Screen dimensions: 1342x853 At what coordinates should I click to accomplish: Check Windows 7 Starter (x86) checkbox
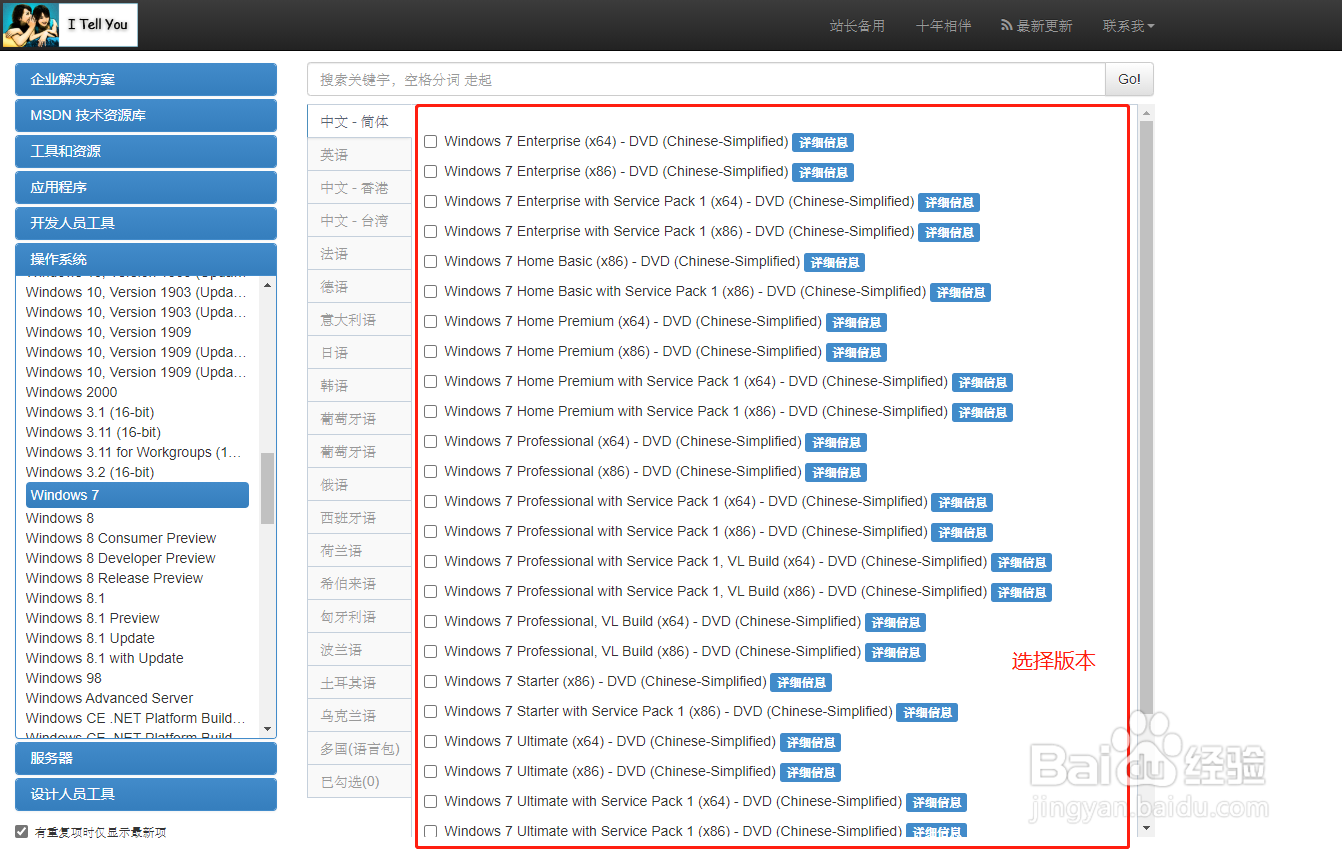[431, 682]
